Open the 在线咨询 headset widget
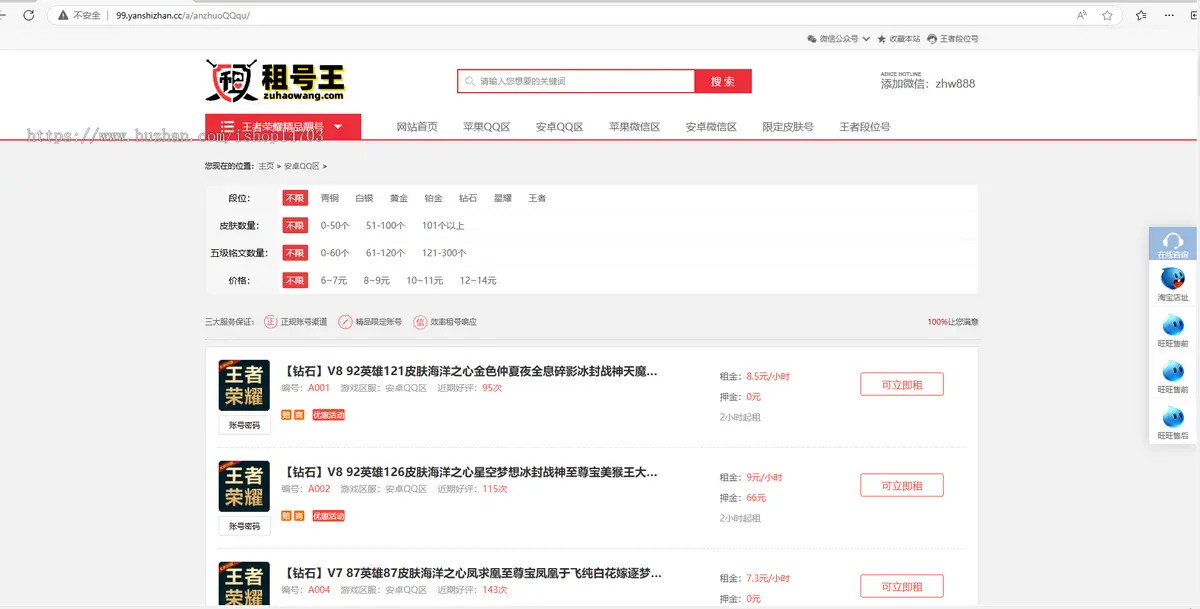Image resolution: width=1200 pixels, height=609 pixels. pyautogui.click(x=1173, y=245)
